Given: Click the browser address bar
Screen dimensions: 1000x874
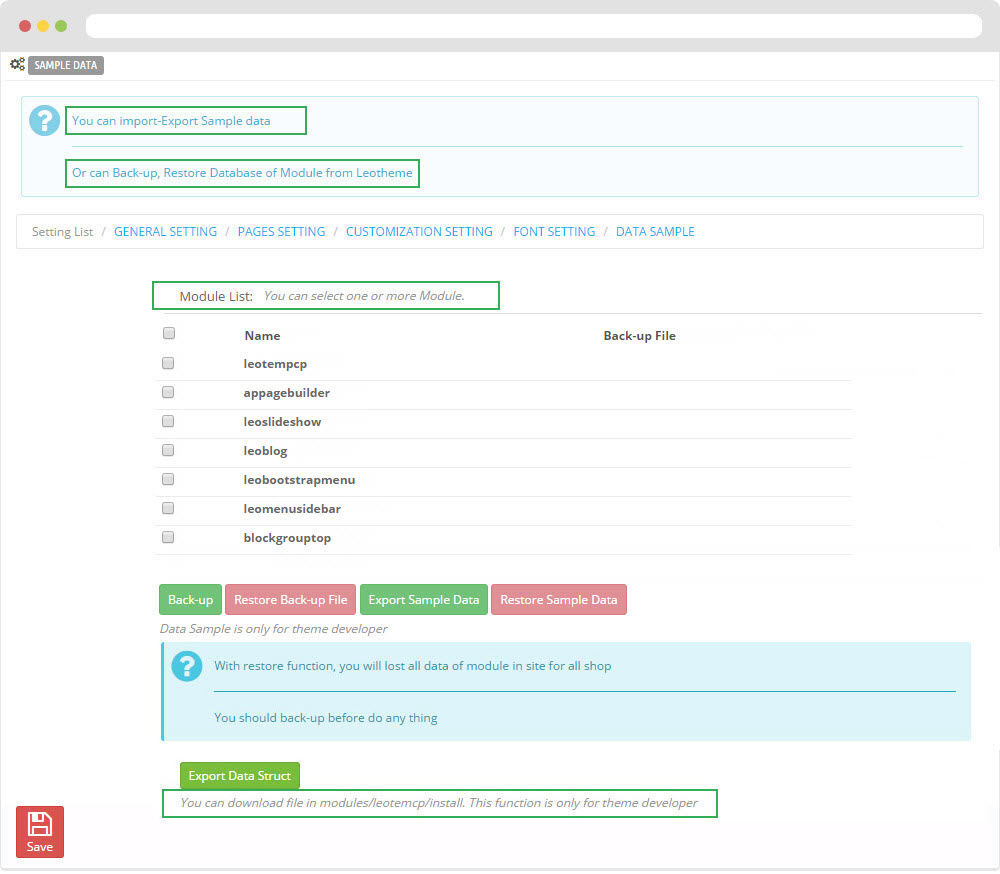Looking at the screenshot, I should [533, 26].
